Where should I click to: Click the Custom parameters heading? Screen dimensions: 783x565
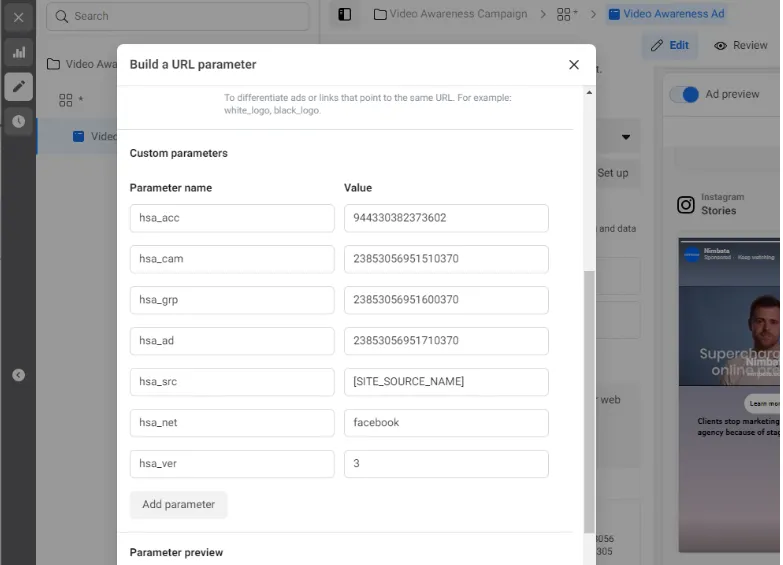178,153
